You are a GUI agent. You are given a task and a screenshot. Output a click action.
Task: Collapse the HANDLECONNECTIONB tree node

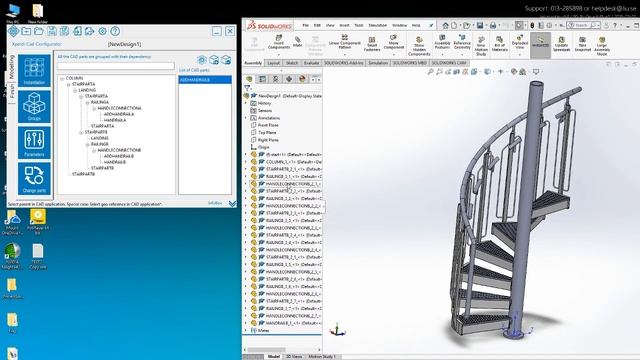[94, 150]
